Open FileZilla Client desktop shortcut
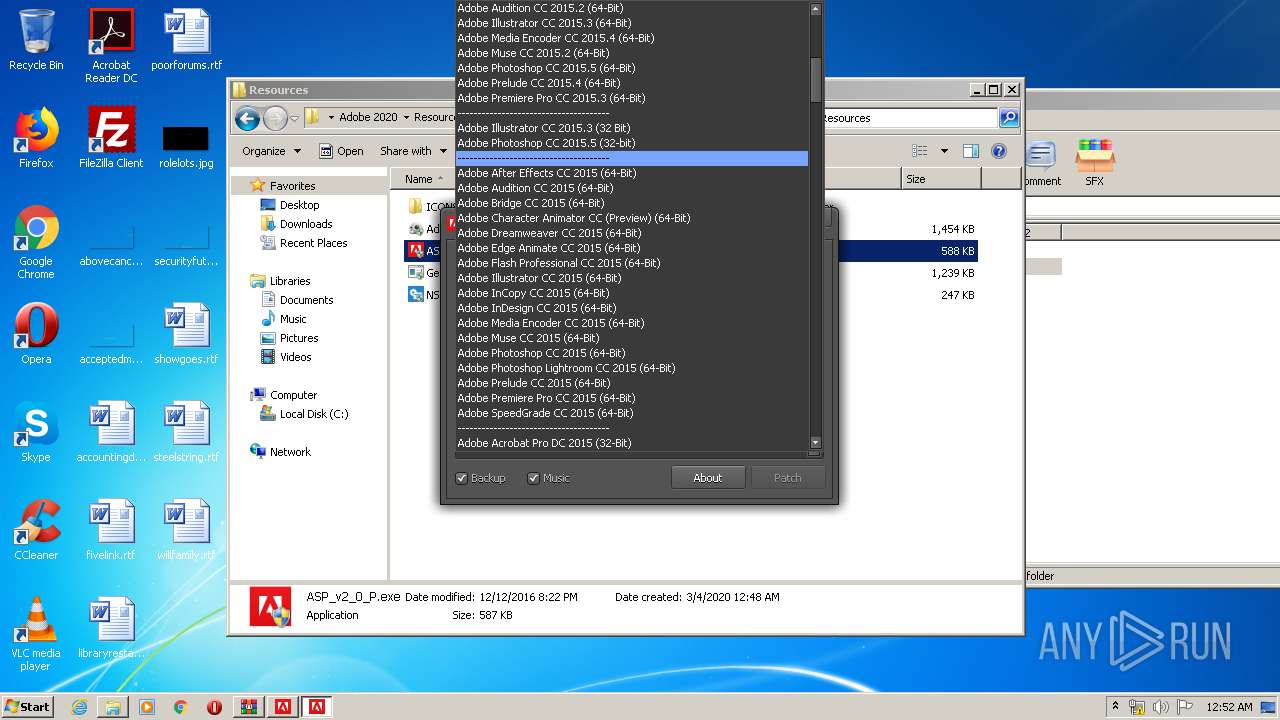 [111, 138]
